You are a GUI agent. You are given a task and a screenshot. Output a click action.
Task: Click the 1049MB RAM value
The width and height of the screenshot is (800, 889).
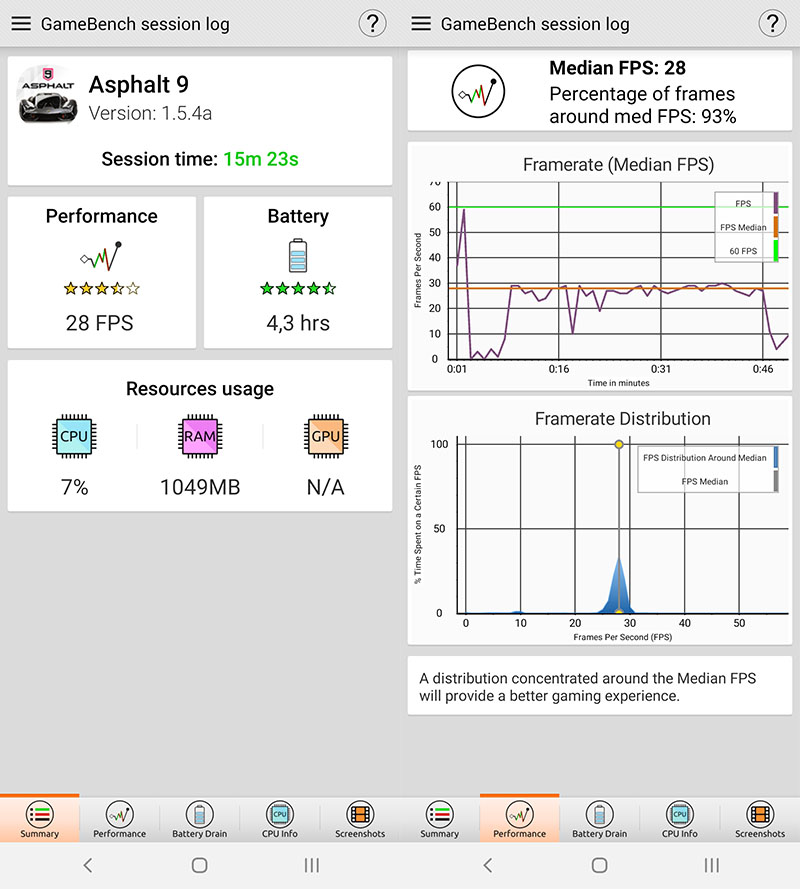[200, 487]
